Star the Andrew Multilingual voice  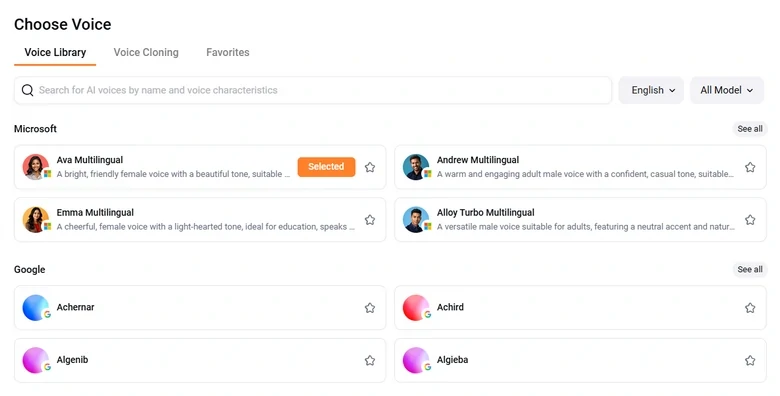750,167
